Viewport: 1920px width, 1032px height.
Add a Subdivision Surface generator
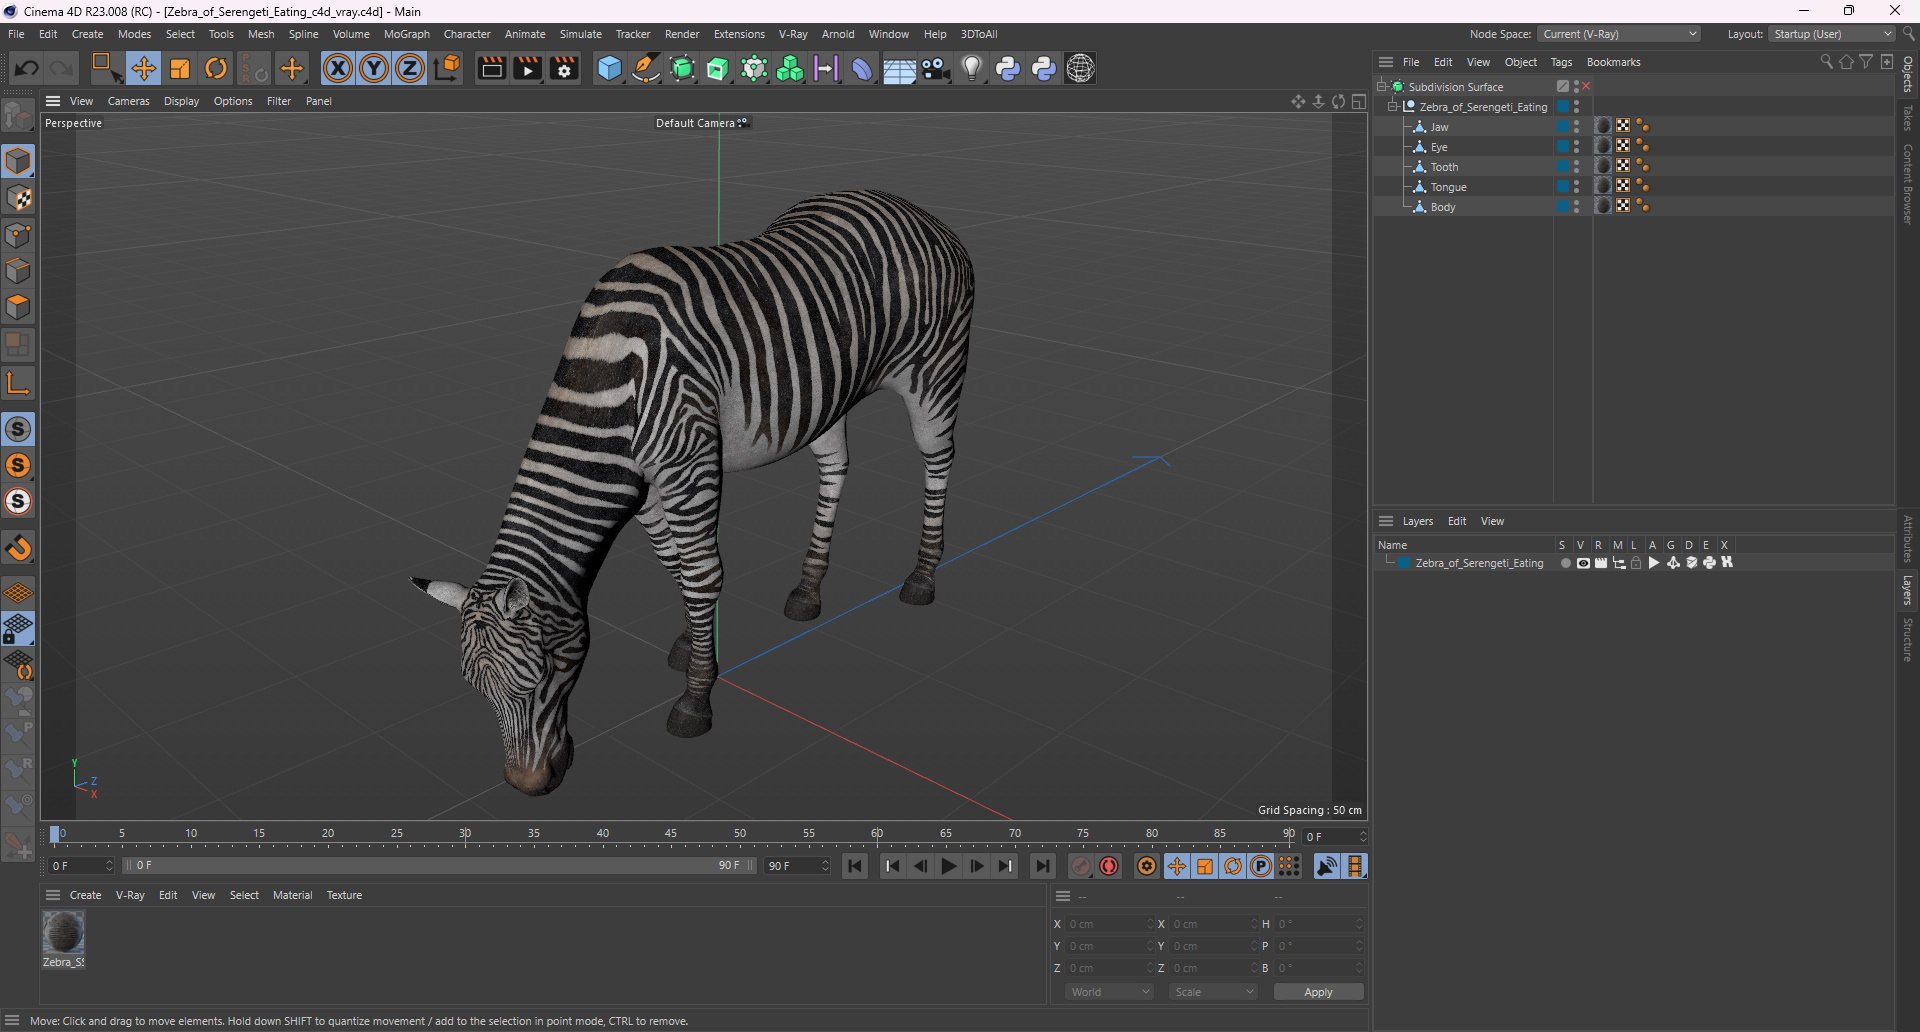683,68
